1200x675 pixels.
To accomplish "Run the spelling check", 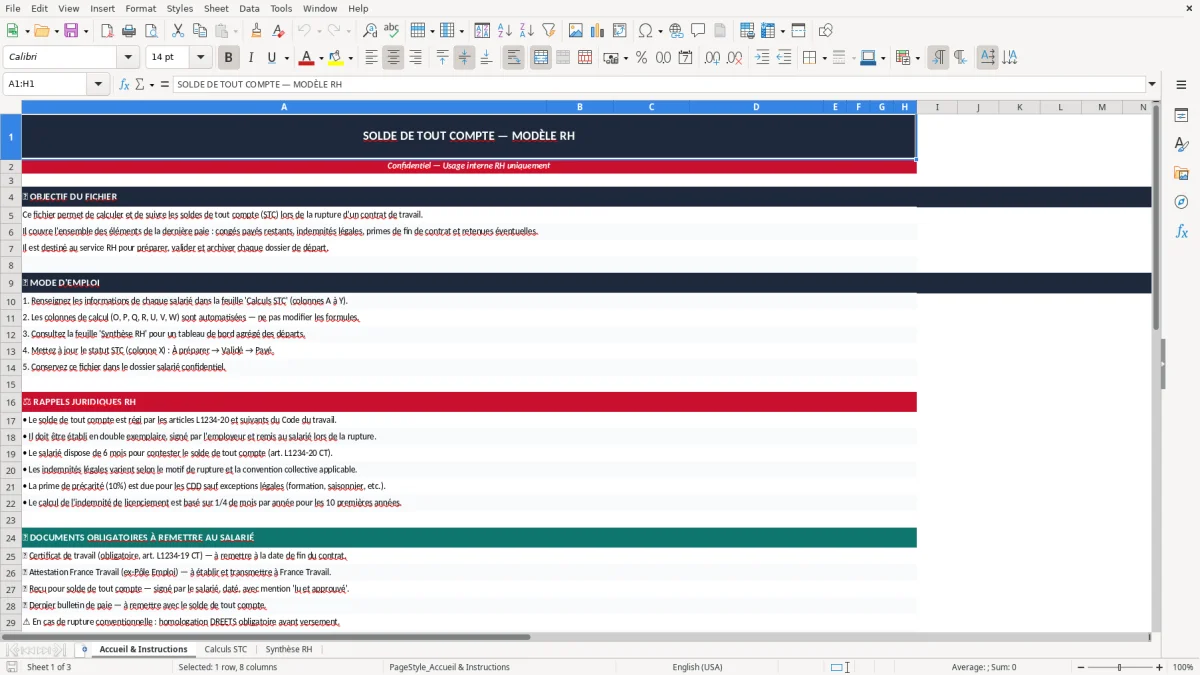I will (392, 31).
